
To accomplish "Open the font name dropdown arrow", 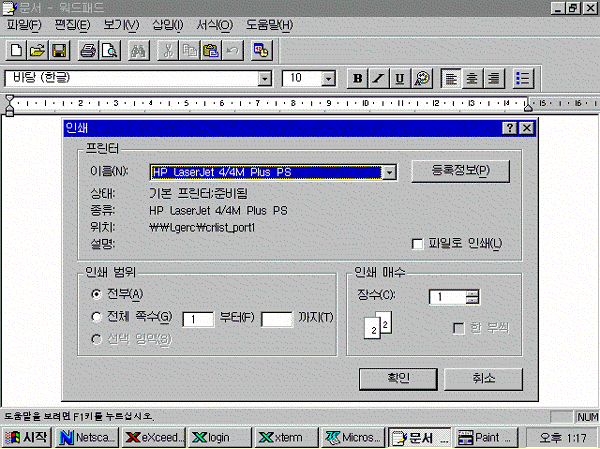I will pyautogui.click(x=264, y=79).
